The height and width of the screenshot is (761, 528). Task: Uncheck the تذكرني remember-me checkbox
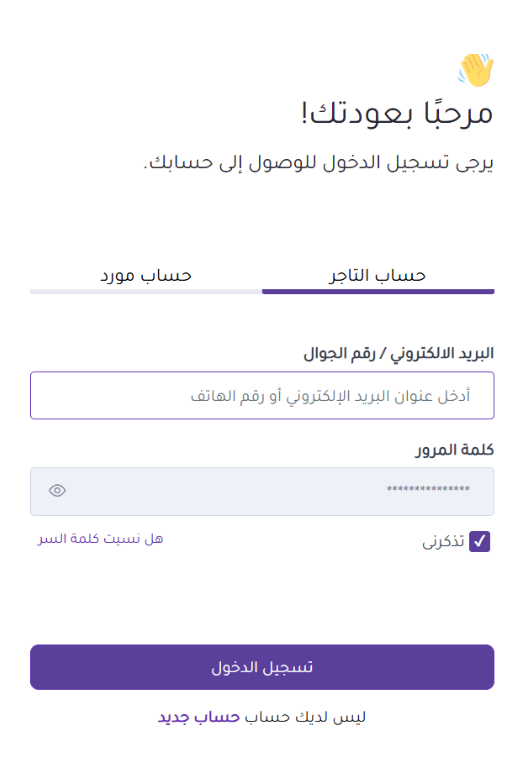click(479, 542)
